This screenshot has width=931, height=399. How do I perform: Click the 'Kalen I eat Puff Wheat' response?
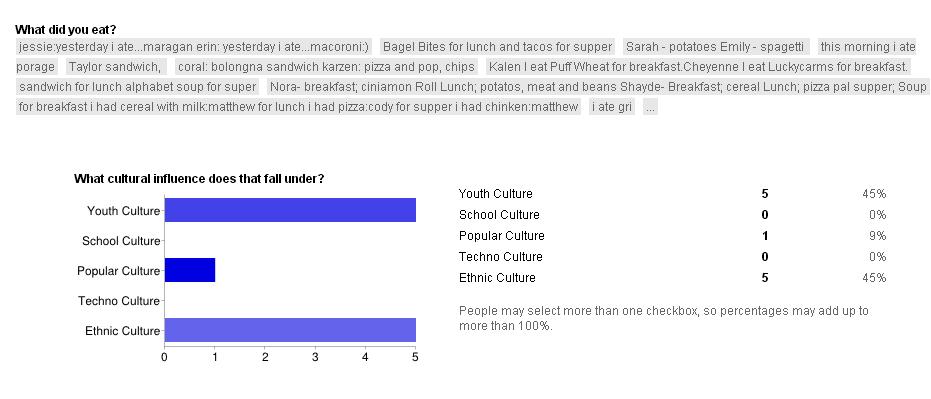[x=698, y=67]
